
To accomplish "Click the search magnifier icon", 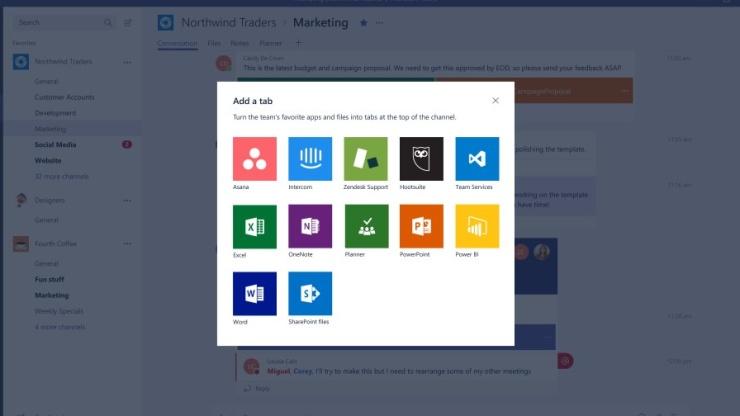I will tap(108, 23).
